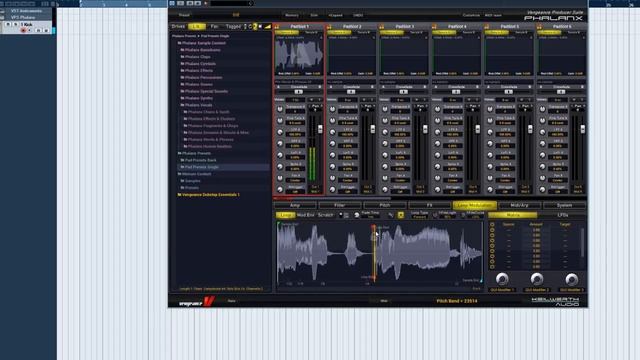This screenshot has width=640, height=360.
Task: Select the Mod Env sub-tab
Action: pos(305,215)
